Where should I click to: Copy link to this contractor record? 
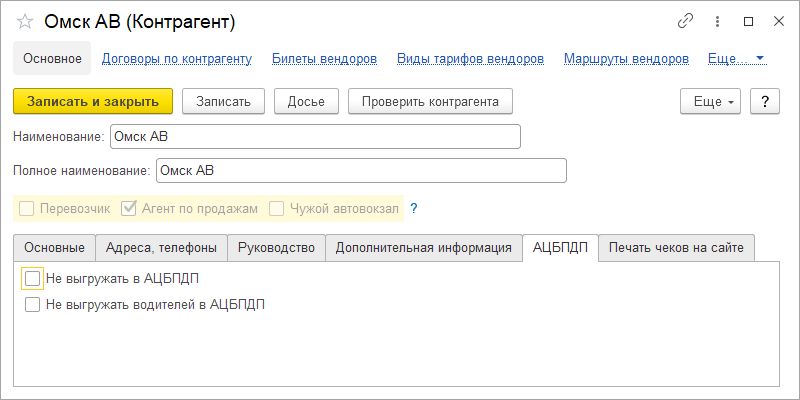coord(685,21)
